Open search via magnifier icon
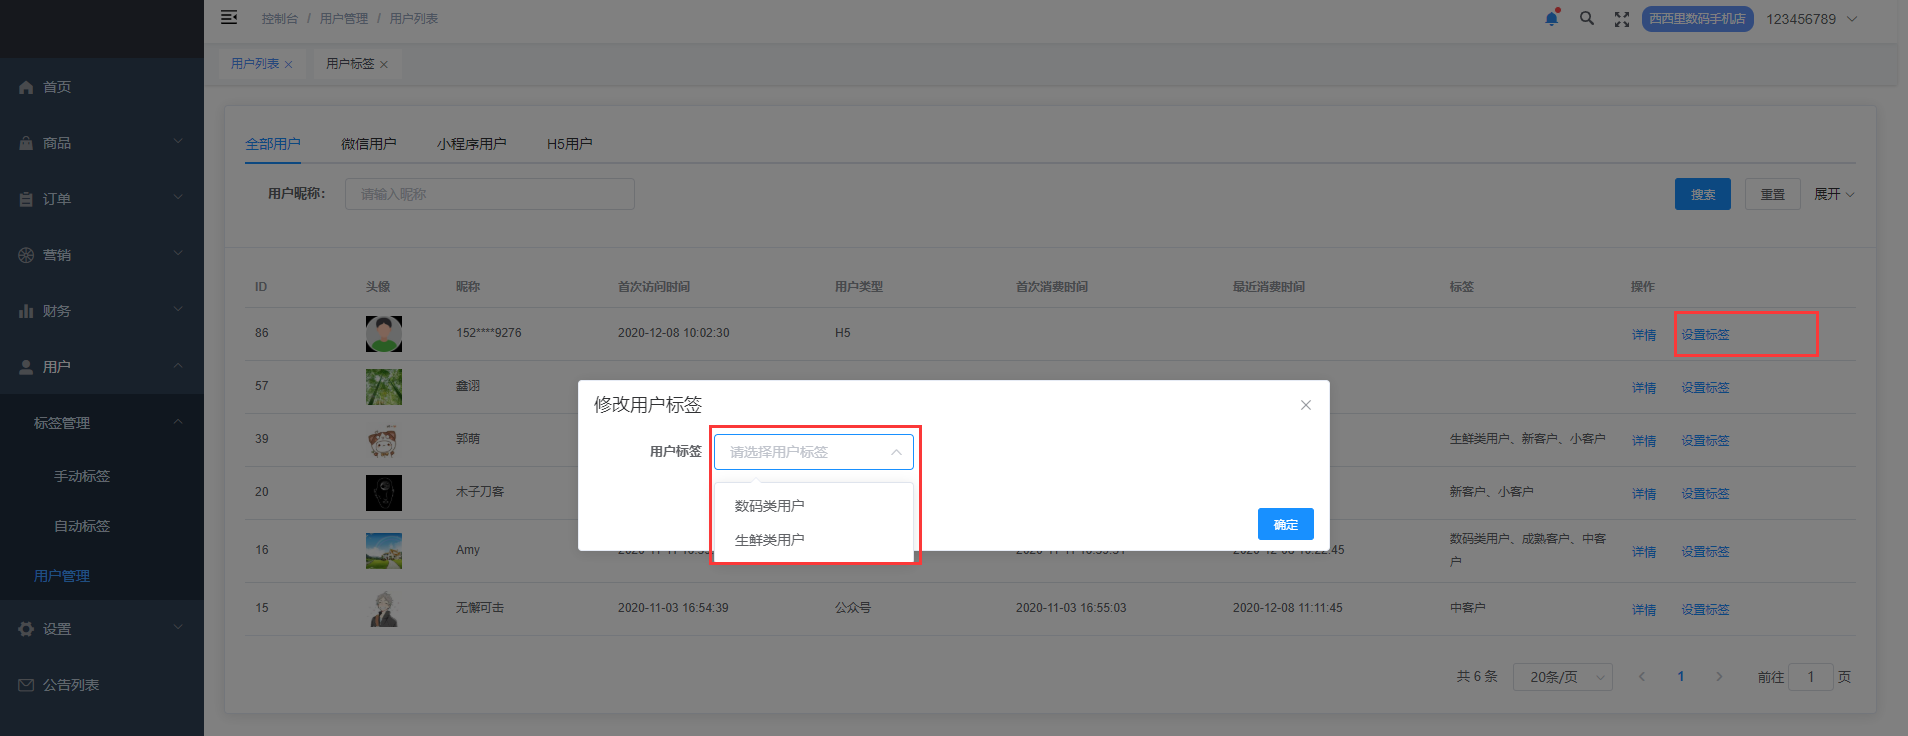The image size is (1908, 736). tap(1586, 19)
